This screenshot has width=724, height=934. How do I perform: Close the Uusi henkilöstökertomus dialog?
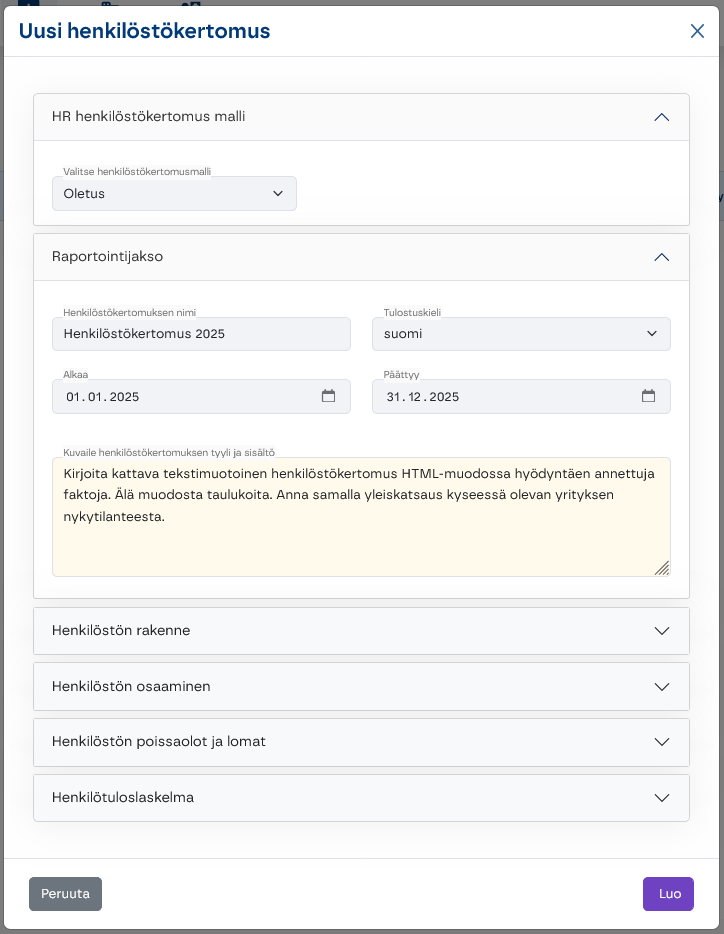click(x=697, y=31)
